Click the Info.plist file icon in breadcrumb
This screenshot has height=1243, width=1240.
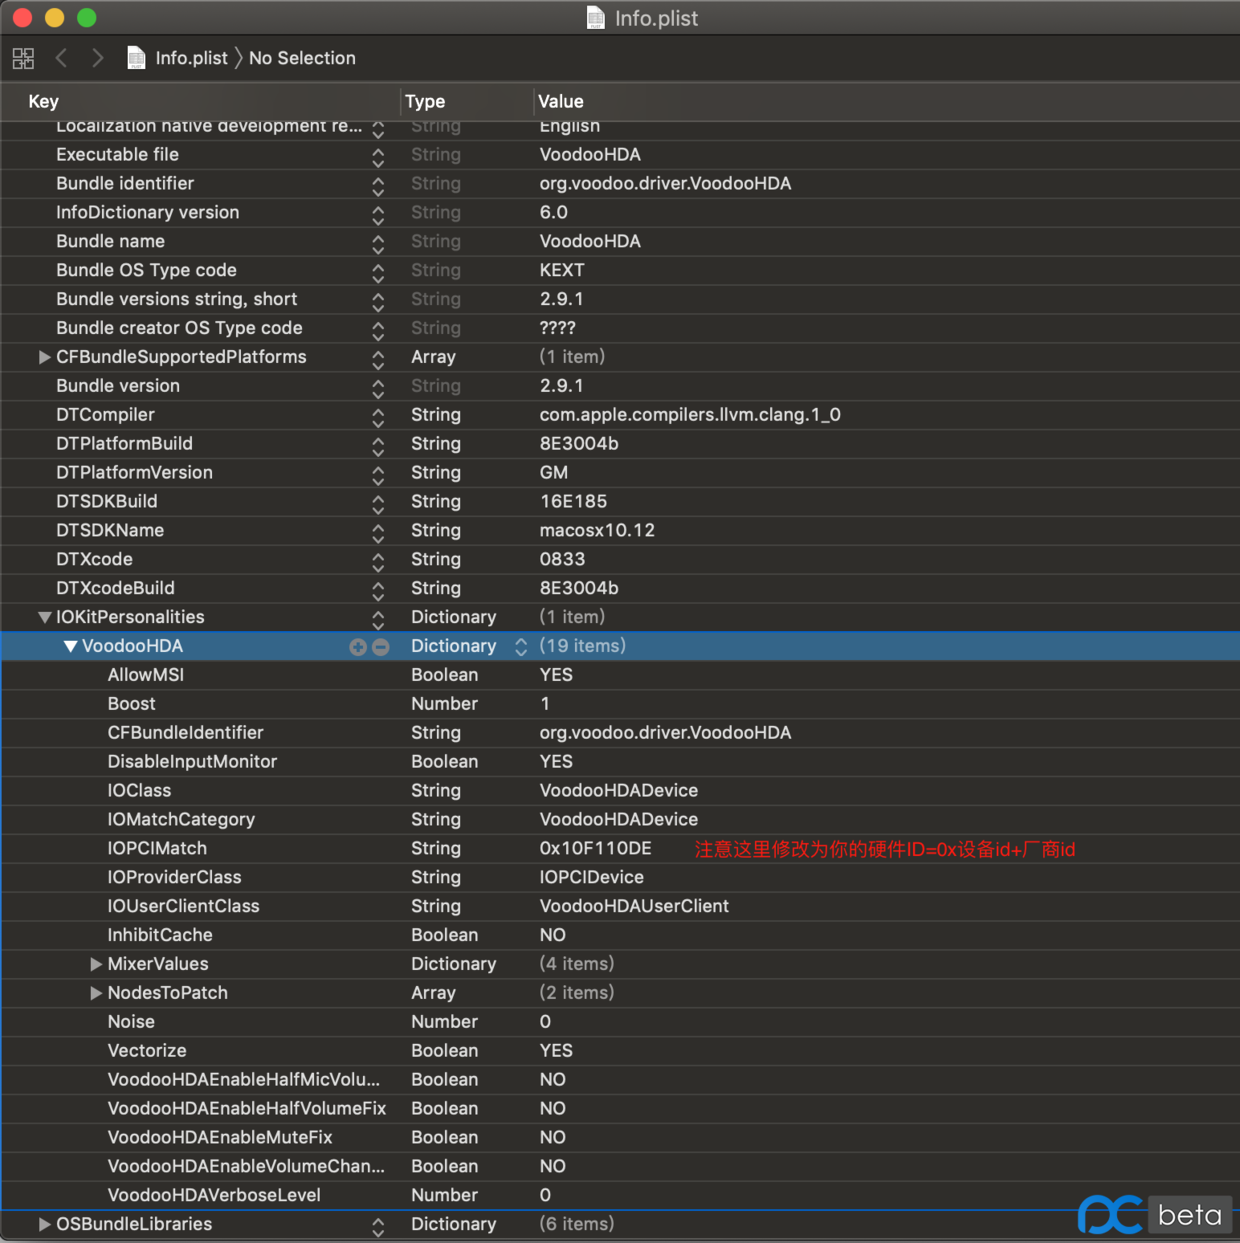(136, 58)
